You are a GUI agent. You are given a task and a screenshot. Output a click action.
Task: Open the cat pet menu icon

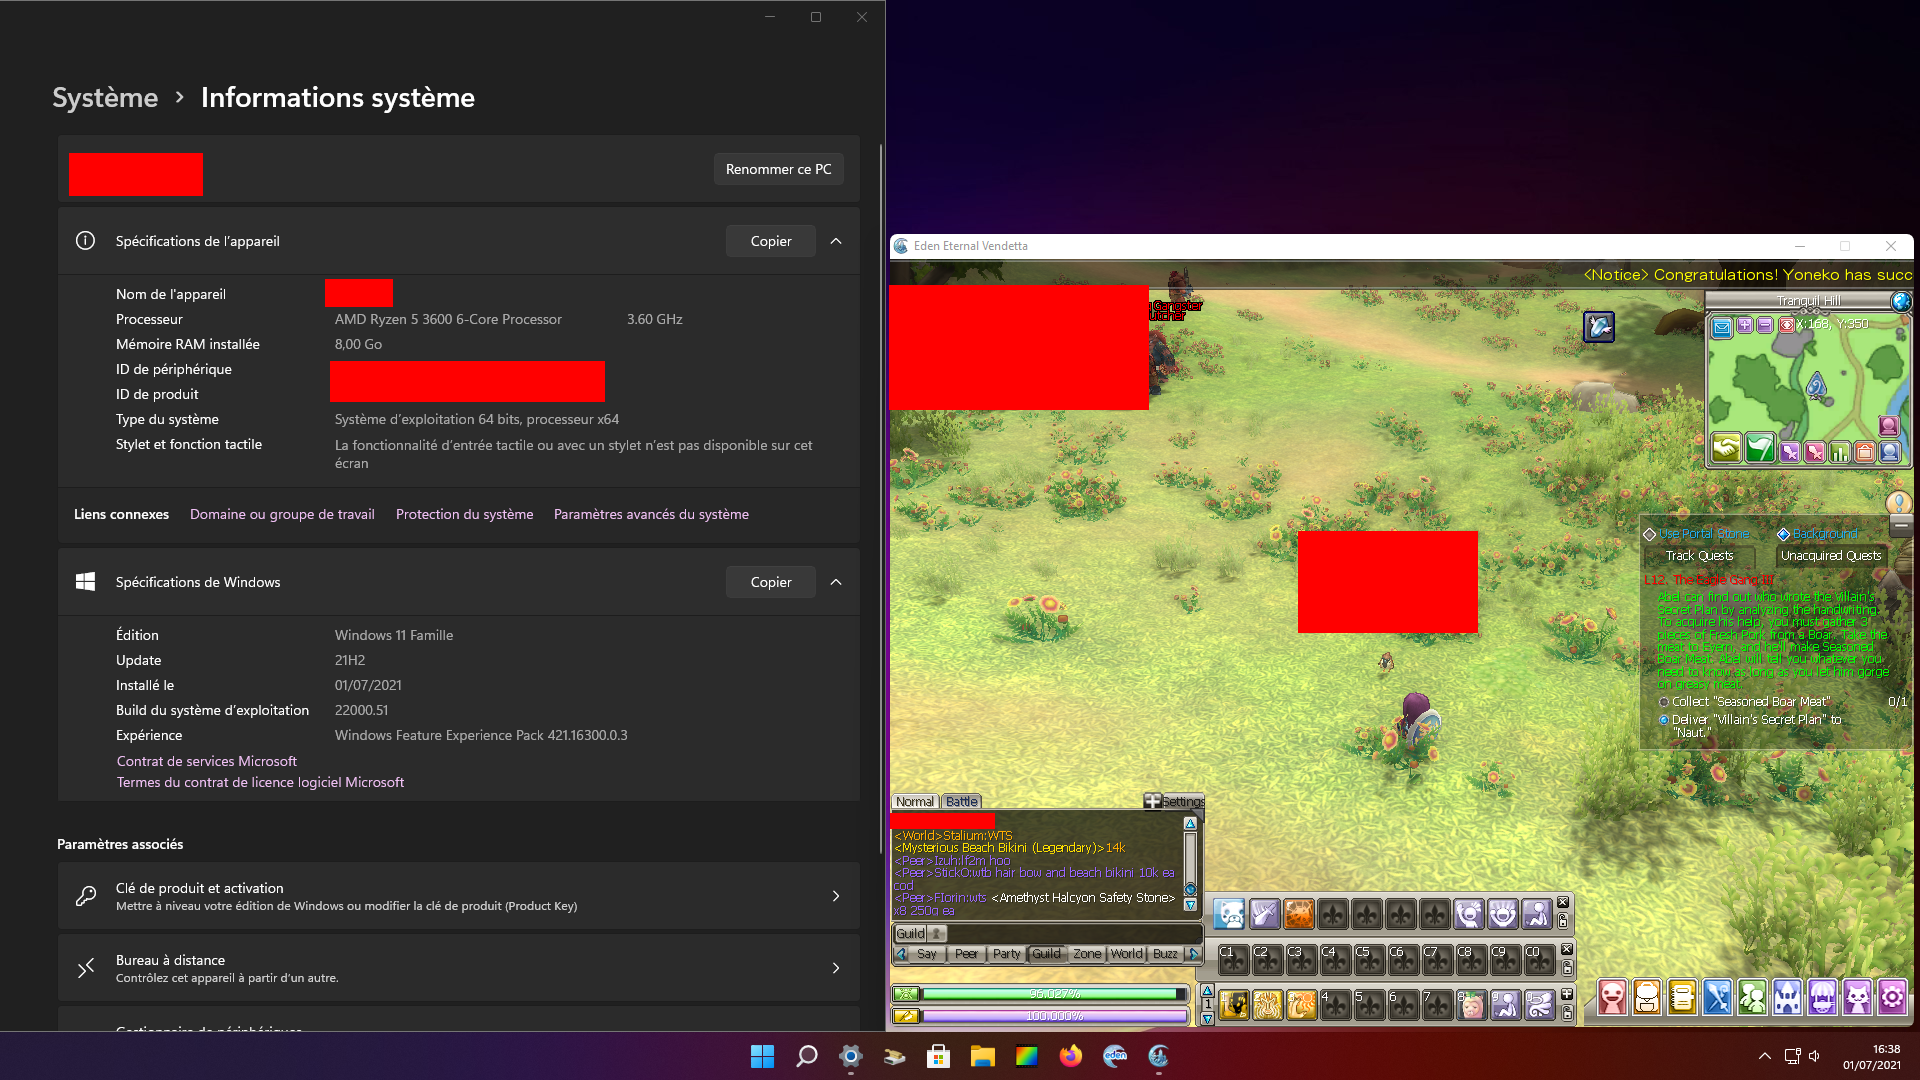(x=1857, y=997)
